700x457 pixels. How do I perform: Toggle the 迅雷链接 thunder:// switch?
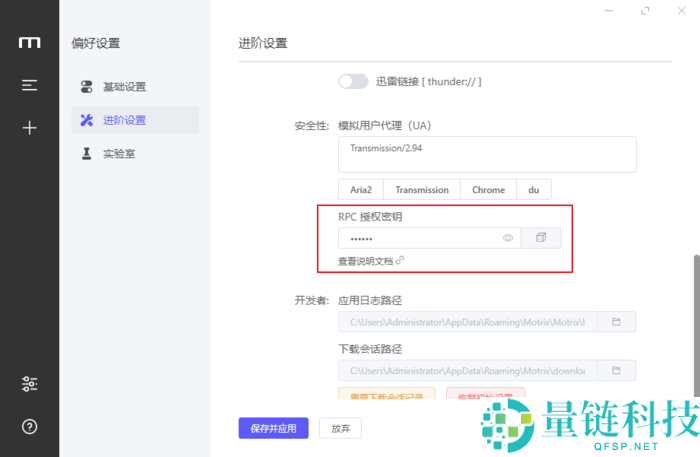tap(353, 81)
